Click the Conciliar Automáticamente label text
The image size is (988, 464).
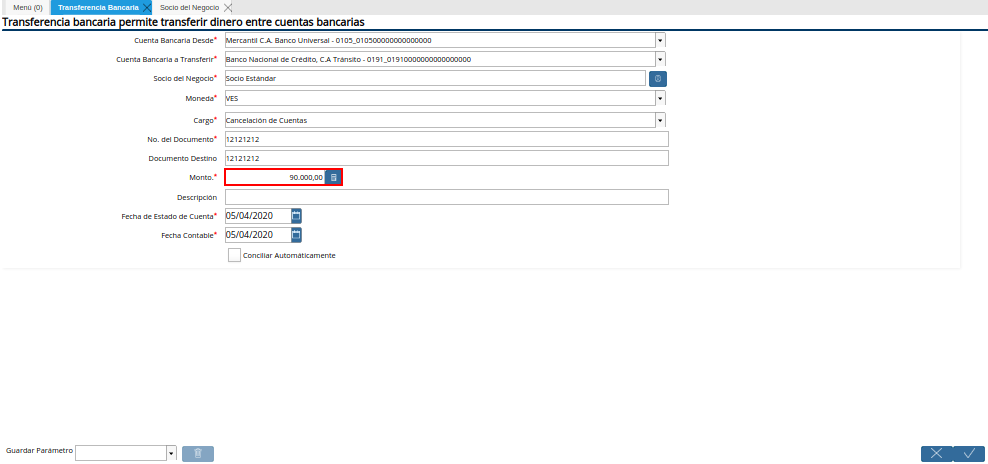point(289,256)
